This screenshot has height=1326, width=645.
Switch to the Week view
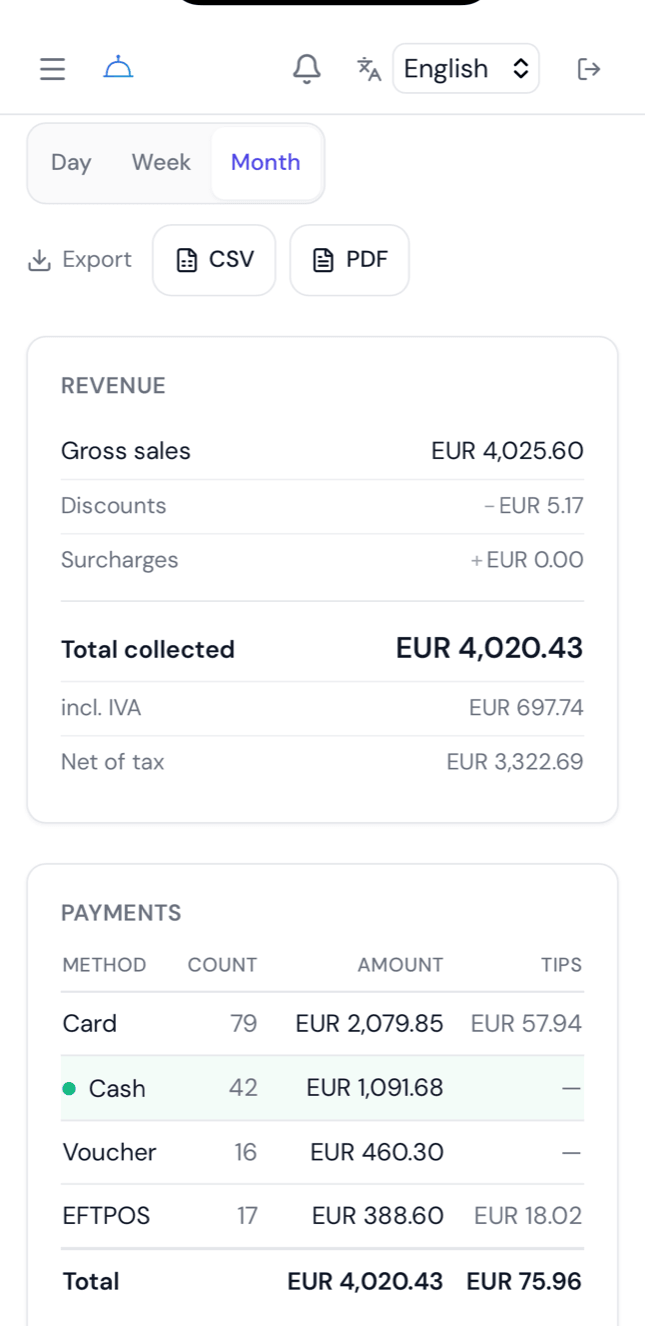coord(161,163)
